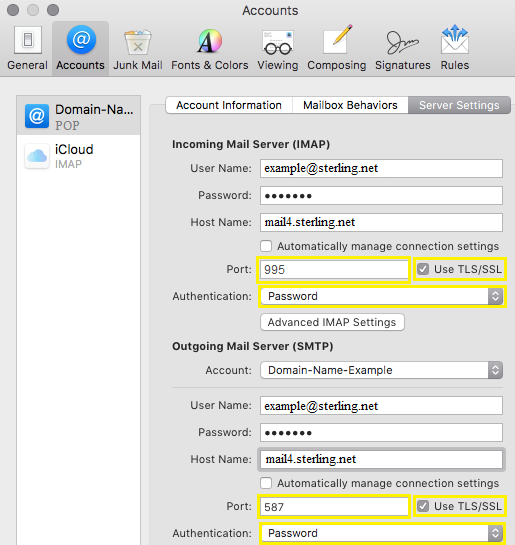Toggle outgoing Automatically manage connection settings

pos(266,483)
